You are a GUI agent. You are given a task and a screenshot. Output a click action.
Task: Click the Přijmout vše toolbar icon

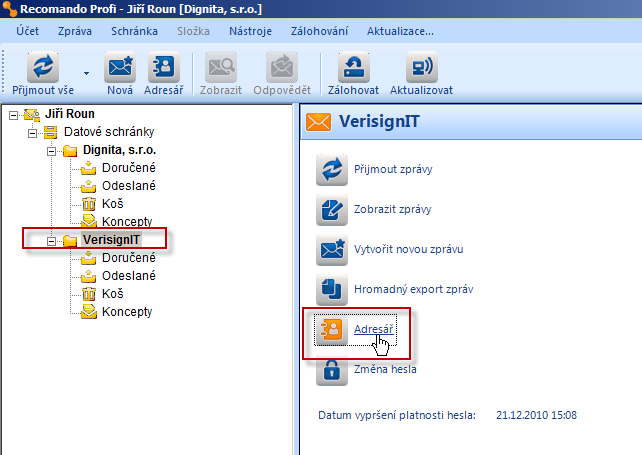(x=43, y=67)
